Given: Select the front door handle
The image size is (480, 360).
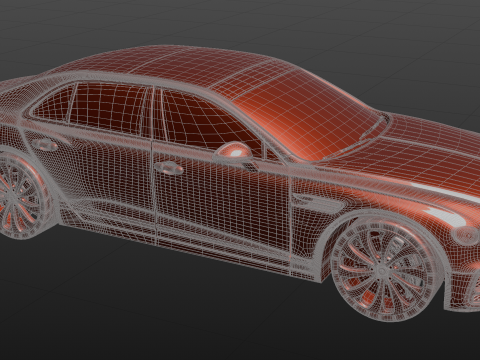Looking at the screenshot, I should click(169, 168).
